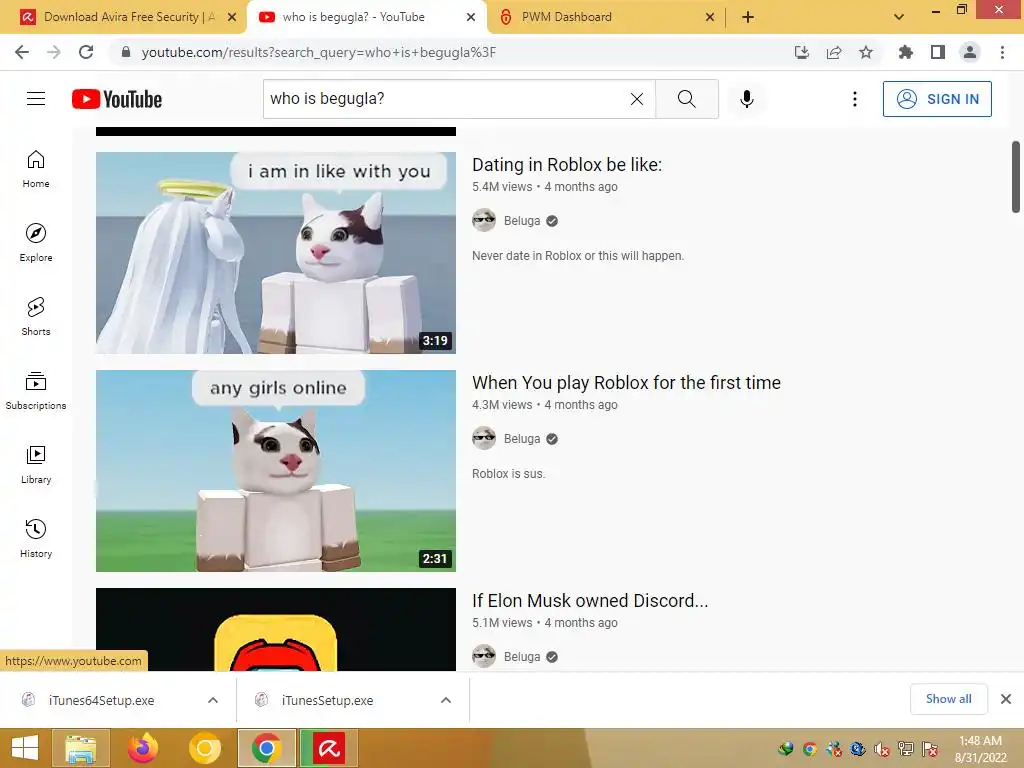Open the Chrome three-dot menu

click(x=1002, y=52)
